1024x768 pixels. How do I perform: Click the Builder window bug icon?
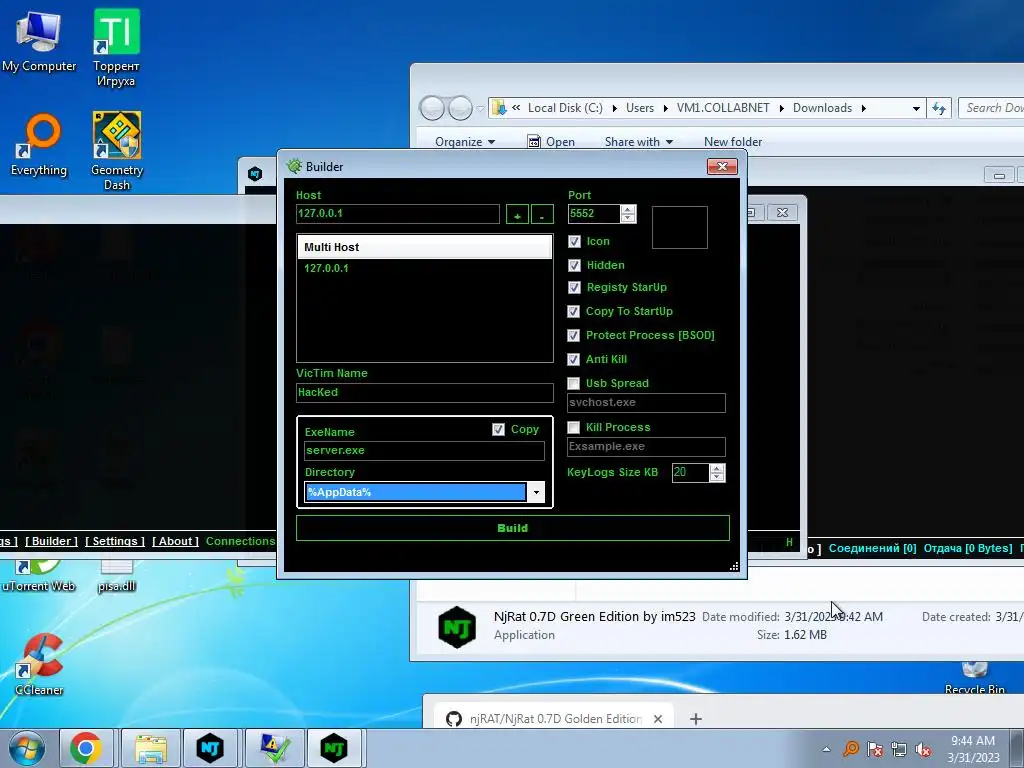[295, 167]
